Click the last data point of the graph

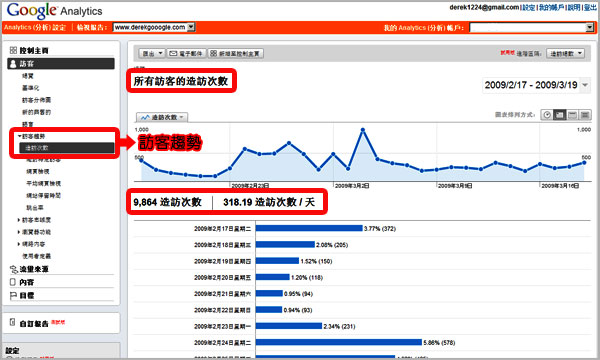584,163
